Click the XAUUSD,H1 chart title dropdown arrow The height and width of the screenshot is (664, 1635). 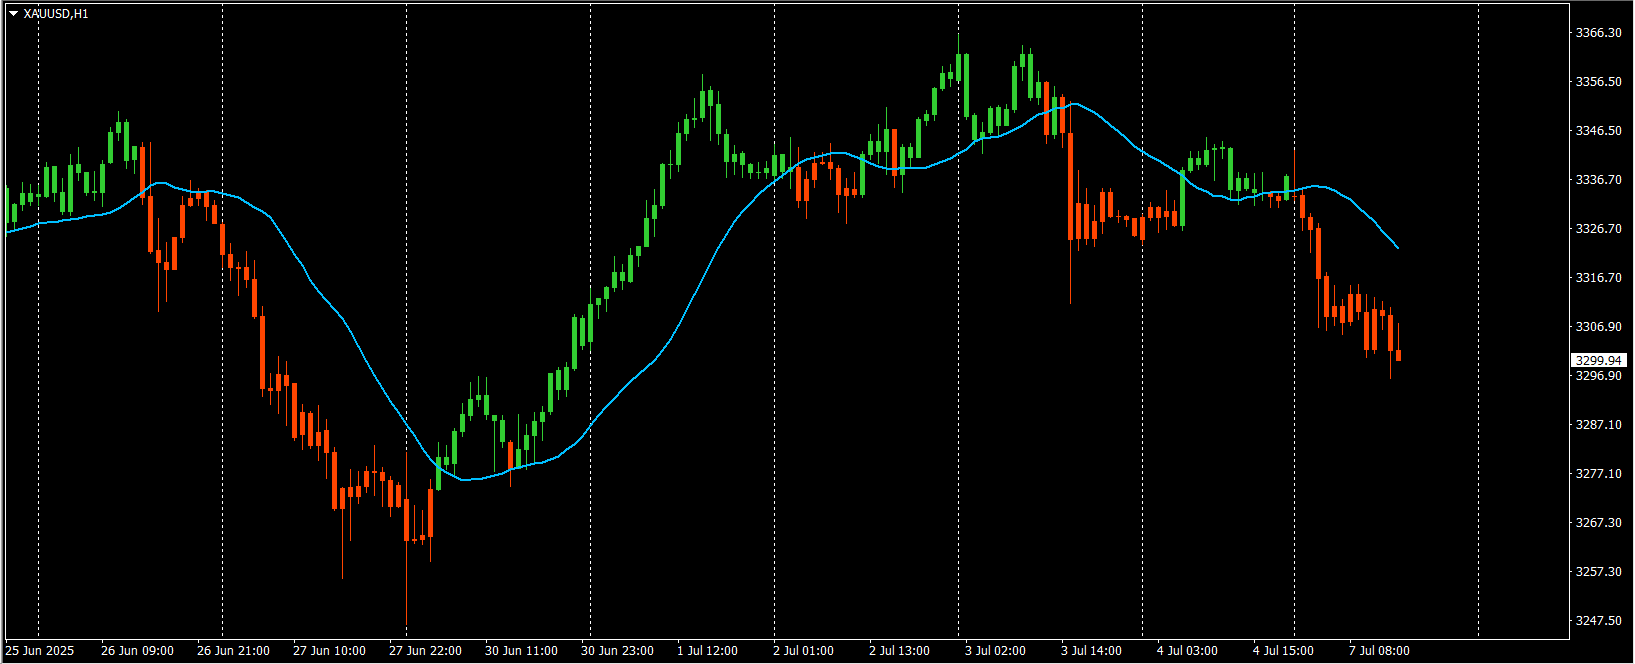[x=13, y=14]
